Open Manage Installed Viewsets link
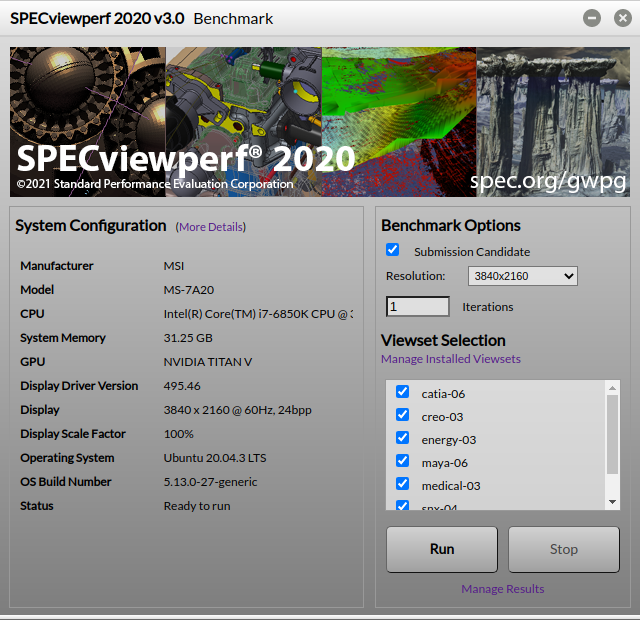640x620 pixels. (x=451, y=359)
